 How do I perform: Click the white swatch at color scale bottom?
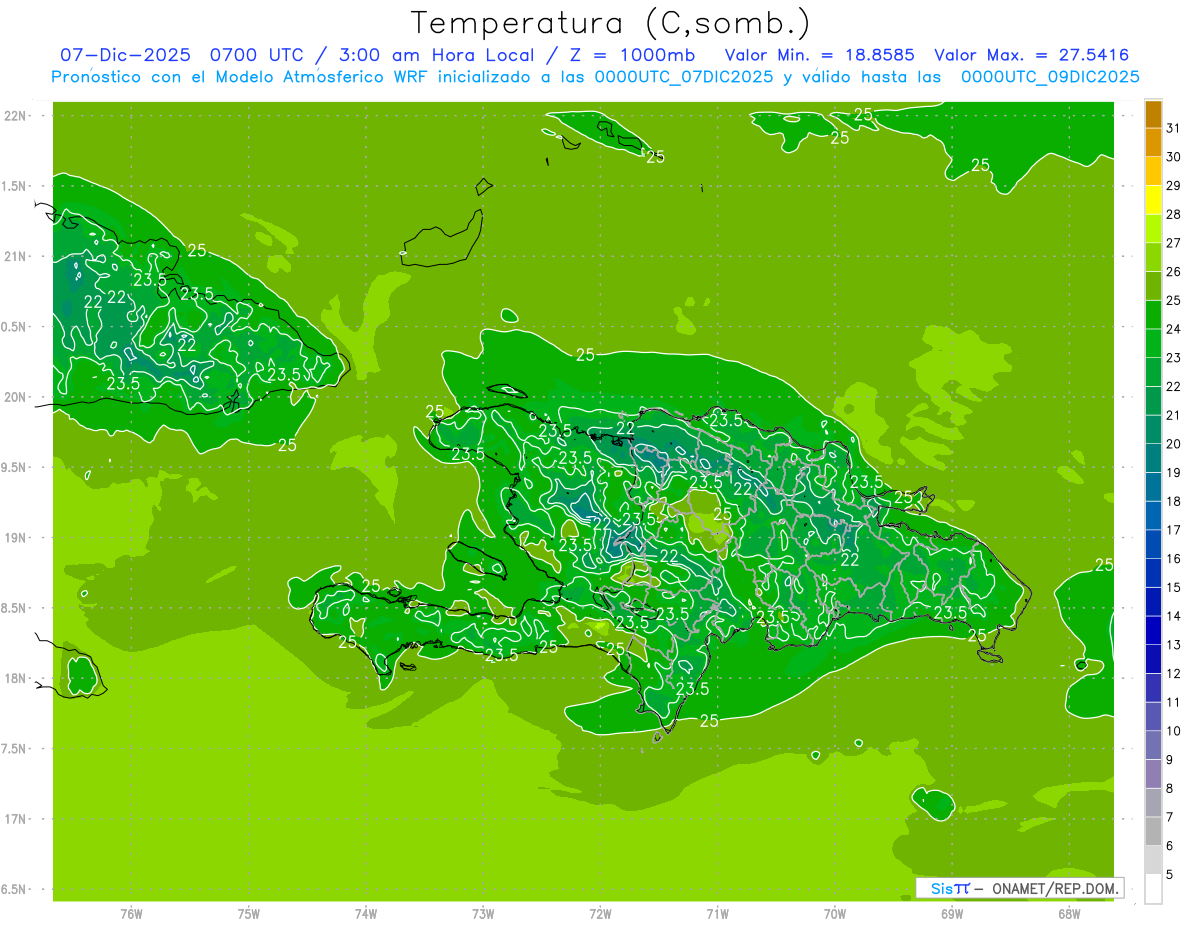pyautogui.click(x=1153, y=889)
